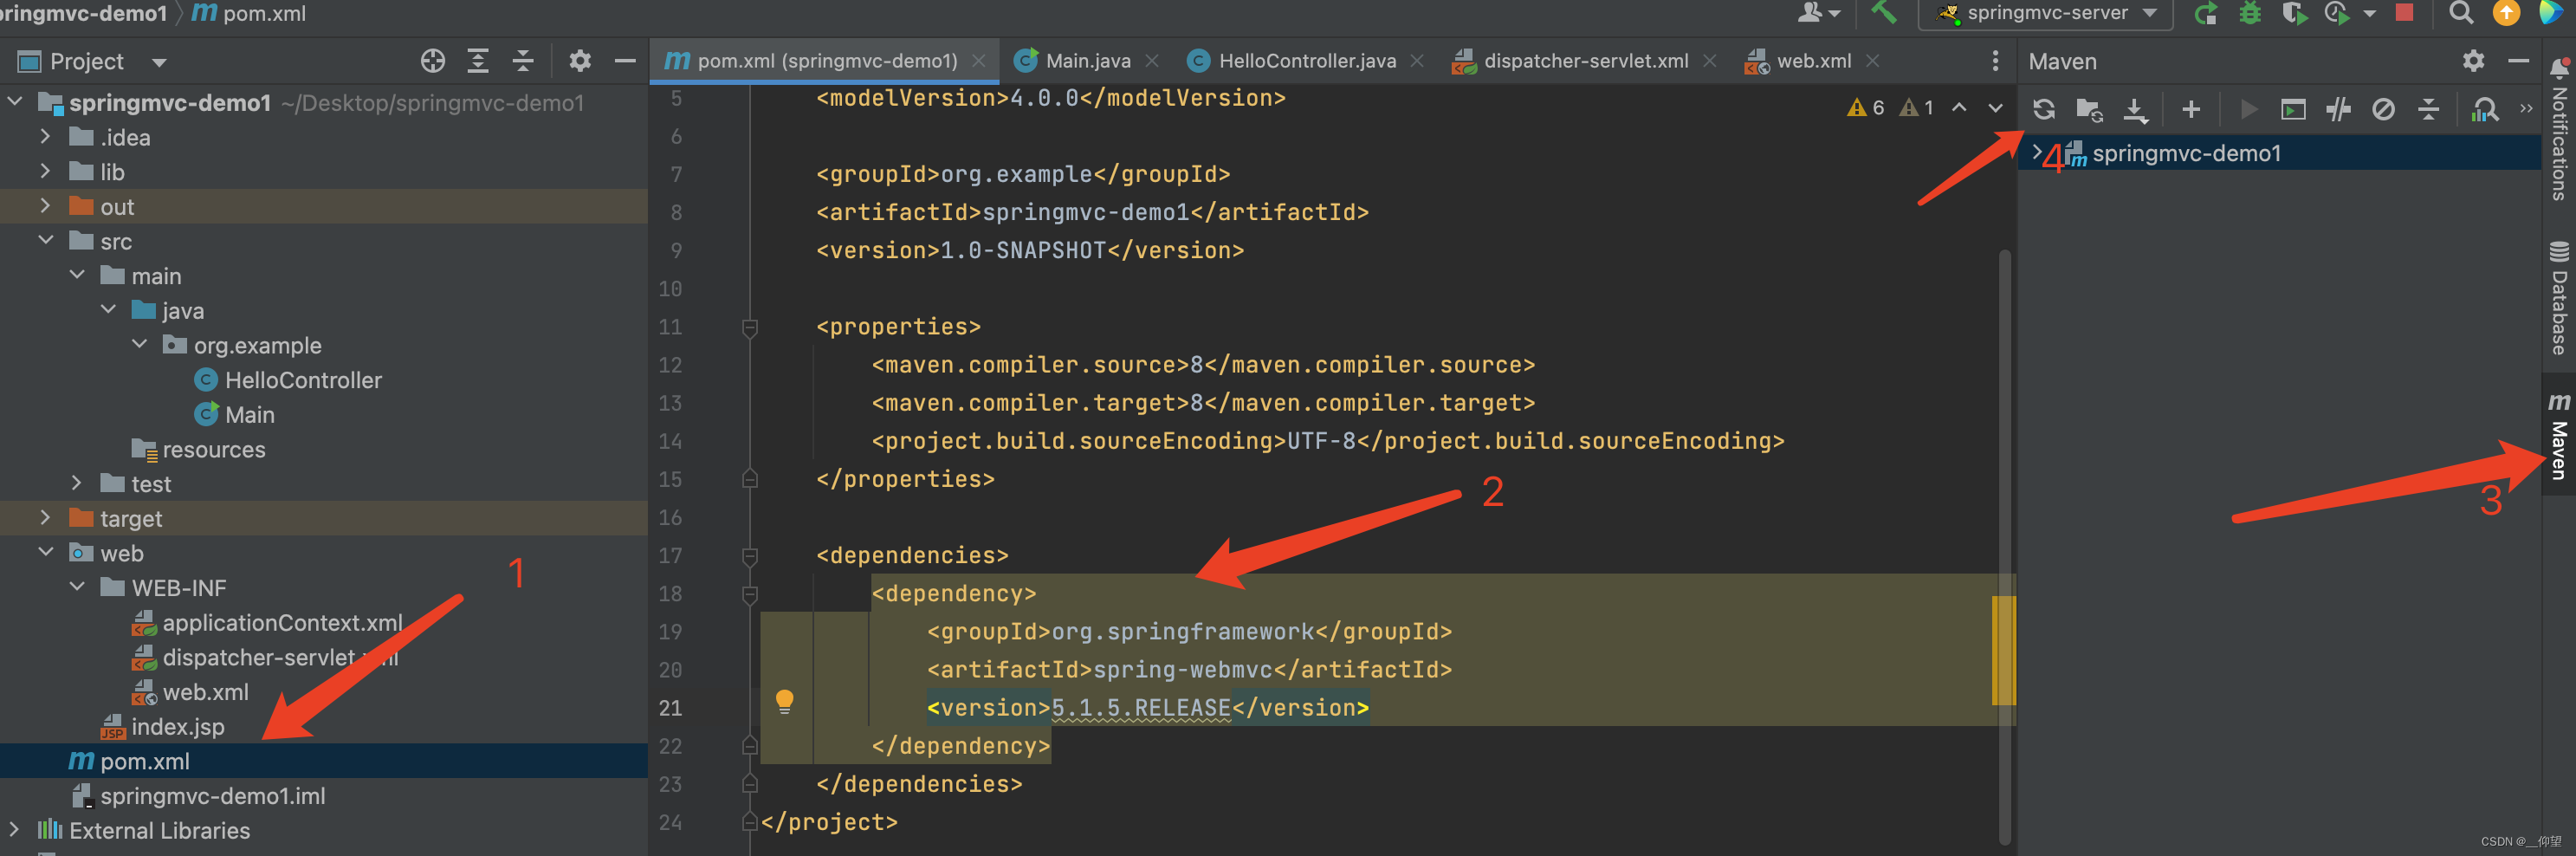The image size is (2576, 856).
Task: Click Execute Maven Goal icon
Action: (2292, 109)
